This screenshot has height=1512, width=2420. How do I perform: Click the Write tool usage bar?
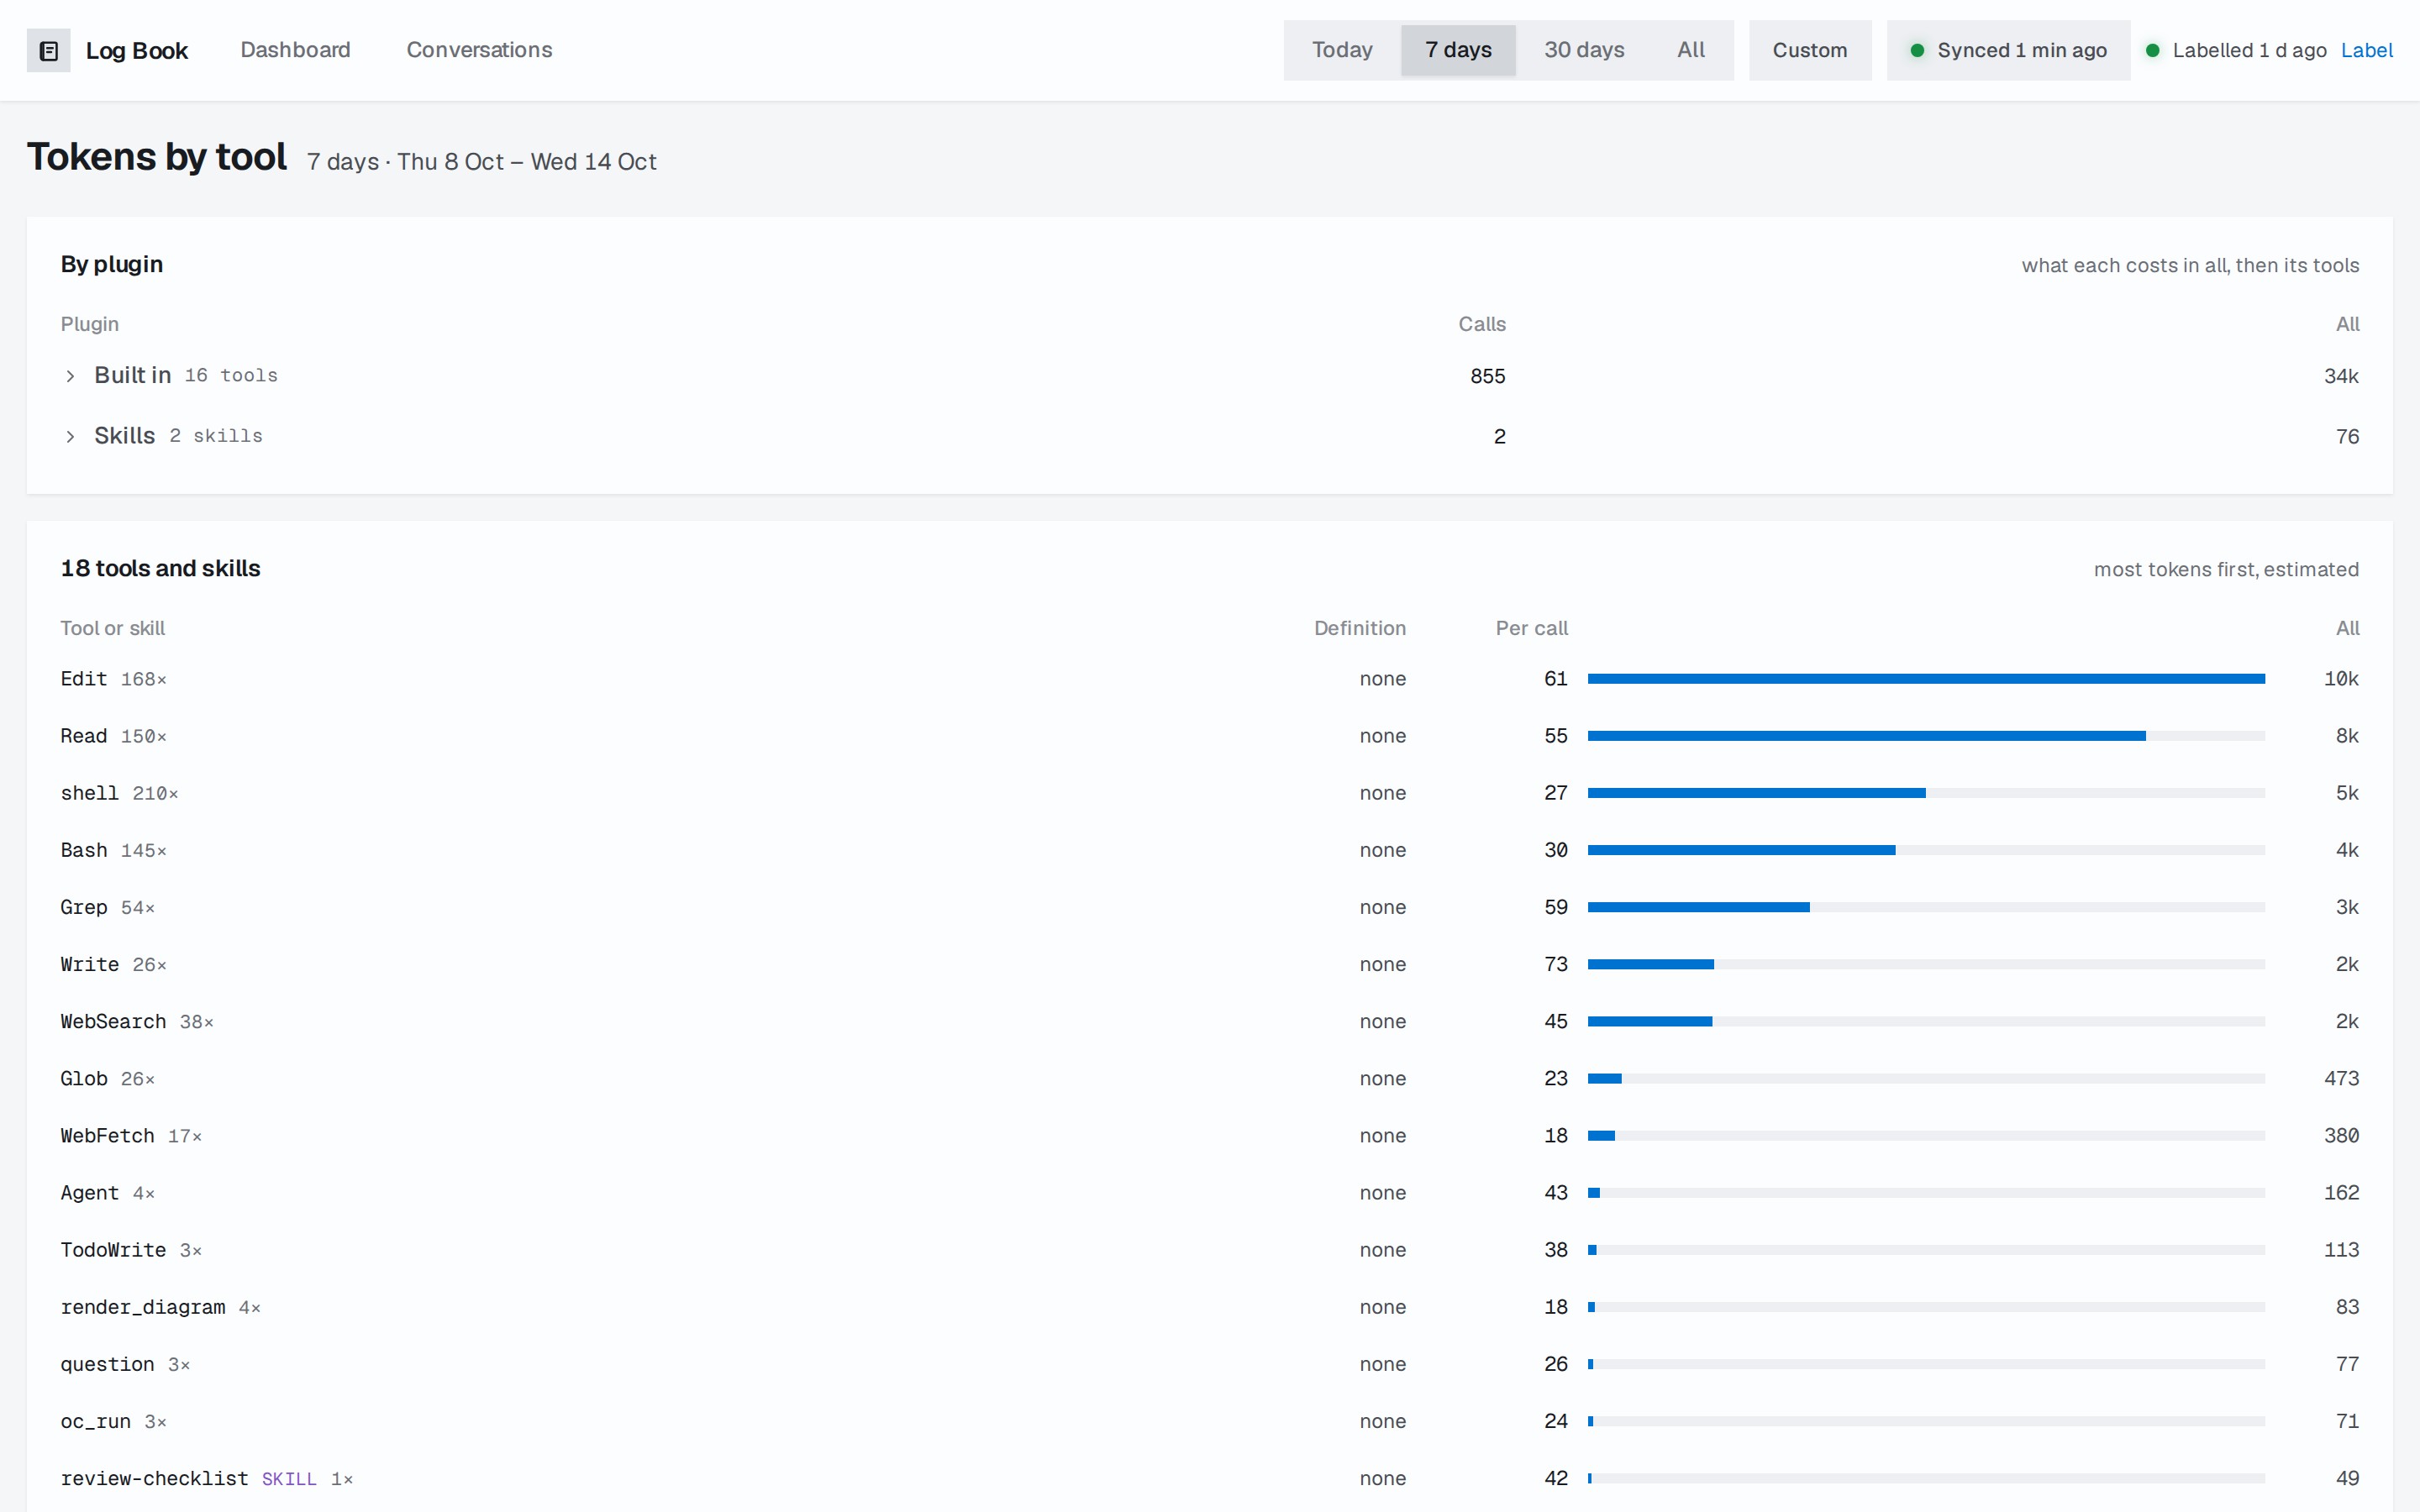click(x=1926, y=964)
